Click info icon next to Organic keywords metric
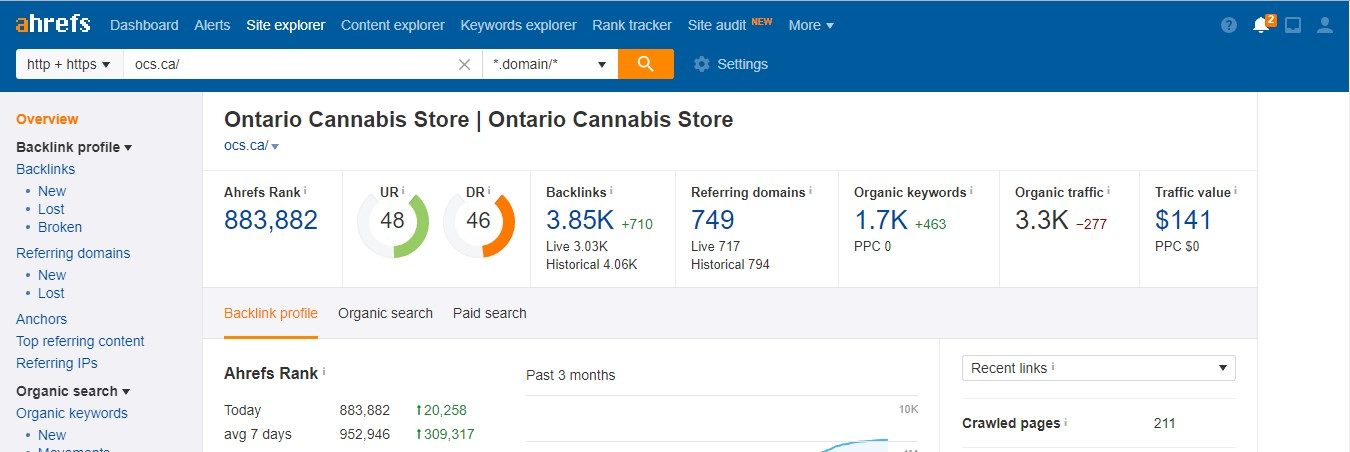1350x452 pixels. 971,190
